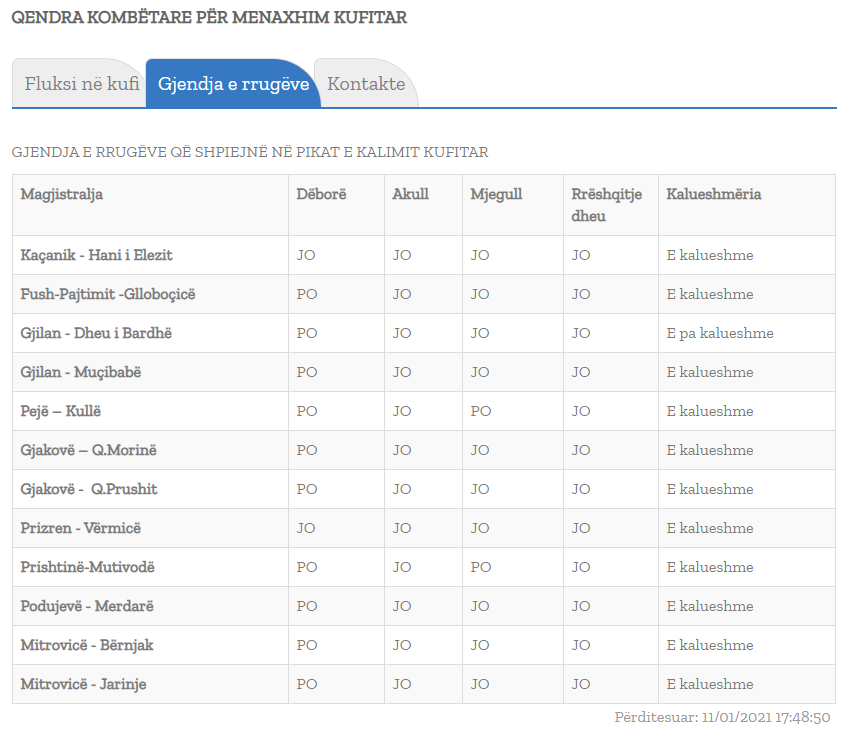
Task: Switch to the Fluksi në kufi tab
Action: (80, 84)
